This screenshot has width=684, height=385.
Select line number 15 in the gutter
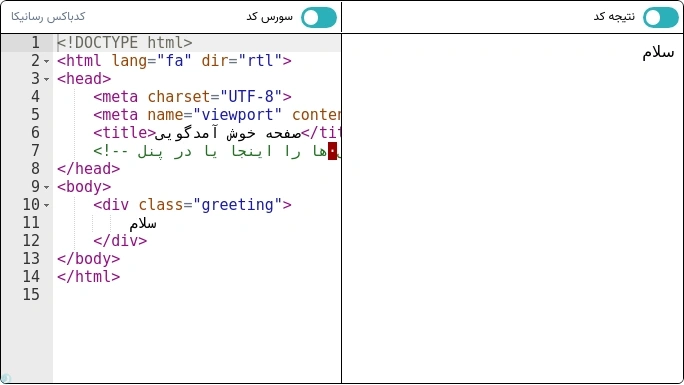31,295
